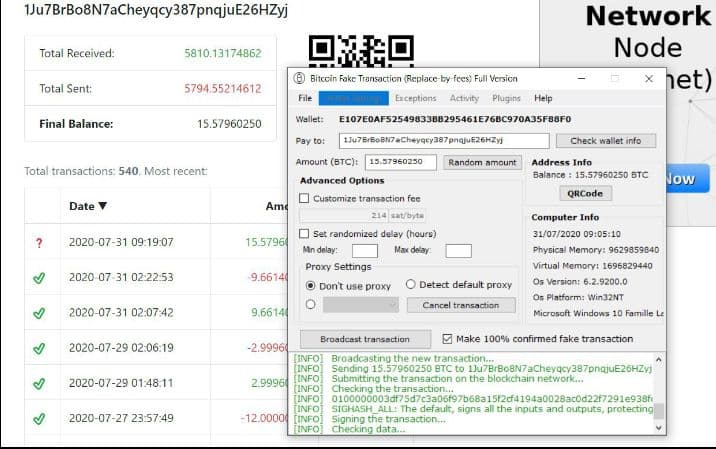
Task: Select the Detect default proxy radio button
Action: coord(411,285)
